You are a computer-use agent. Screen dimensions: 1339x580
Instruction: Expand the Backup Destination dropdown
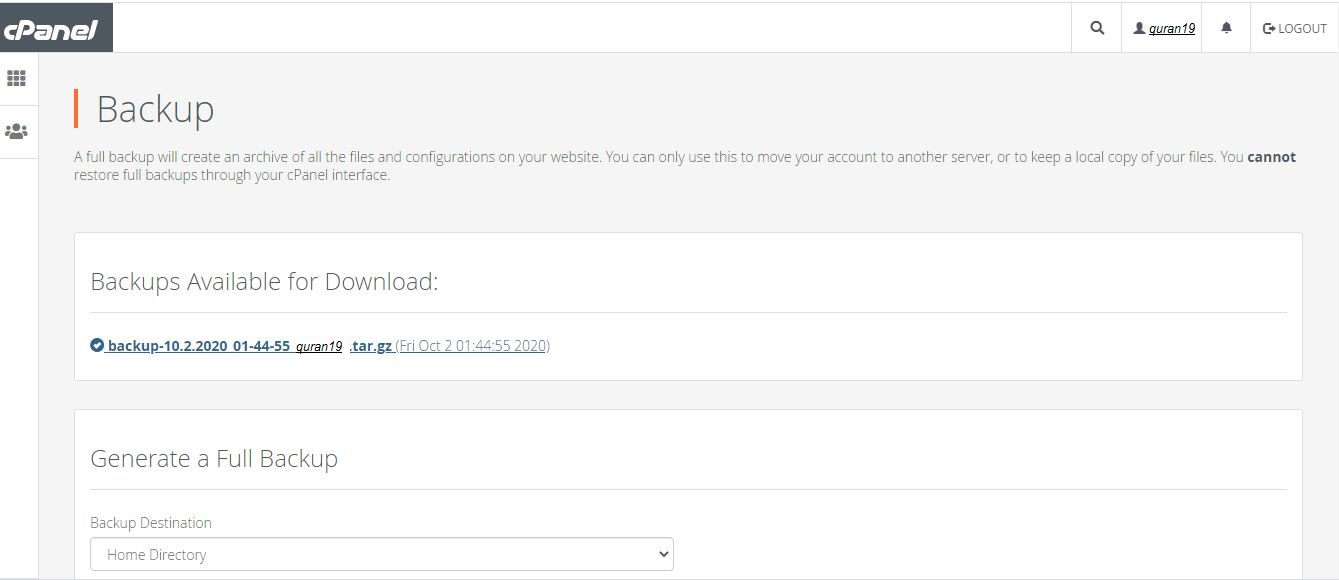tap(382, 554)
